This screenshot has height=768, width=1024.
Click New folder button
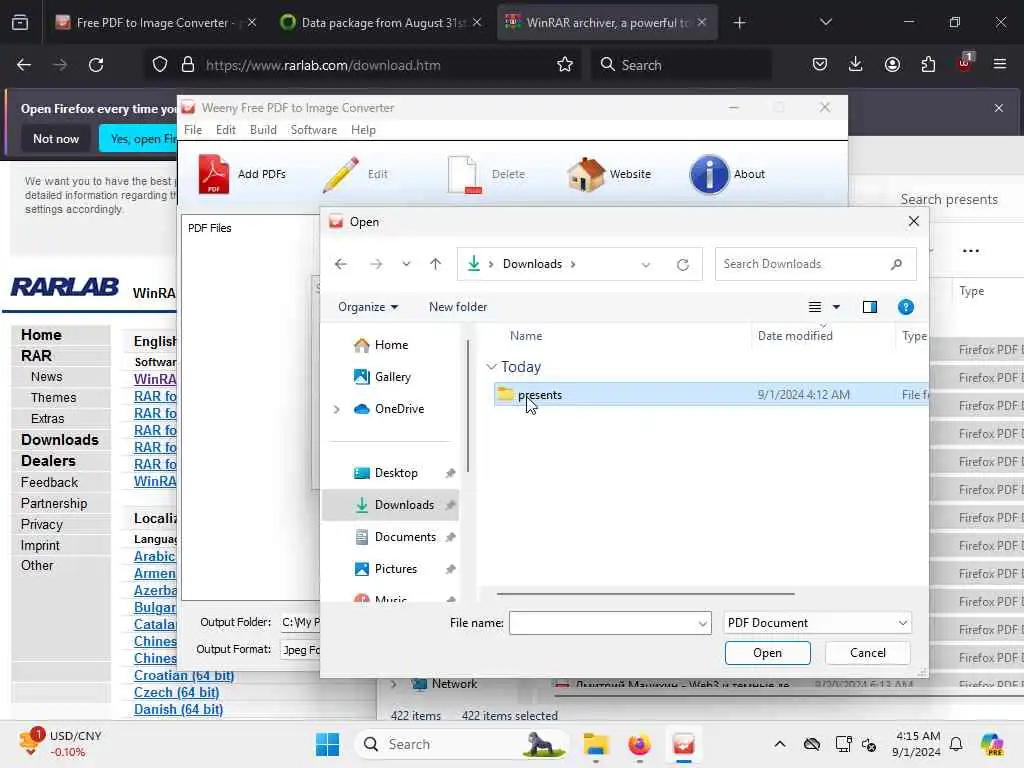[458, 307]
